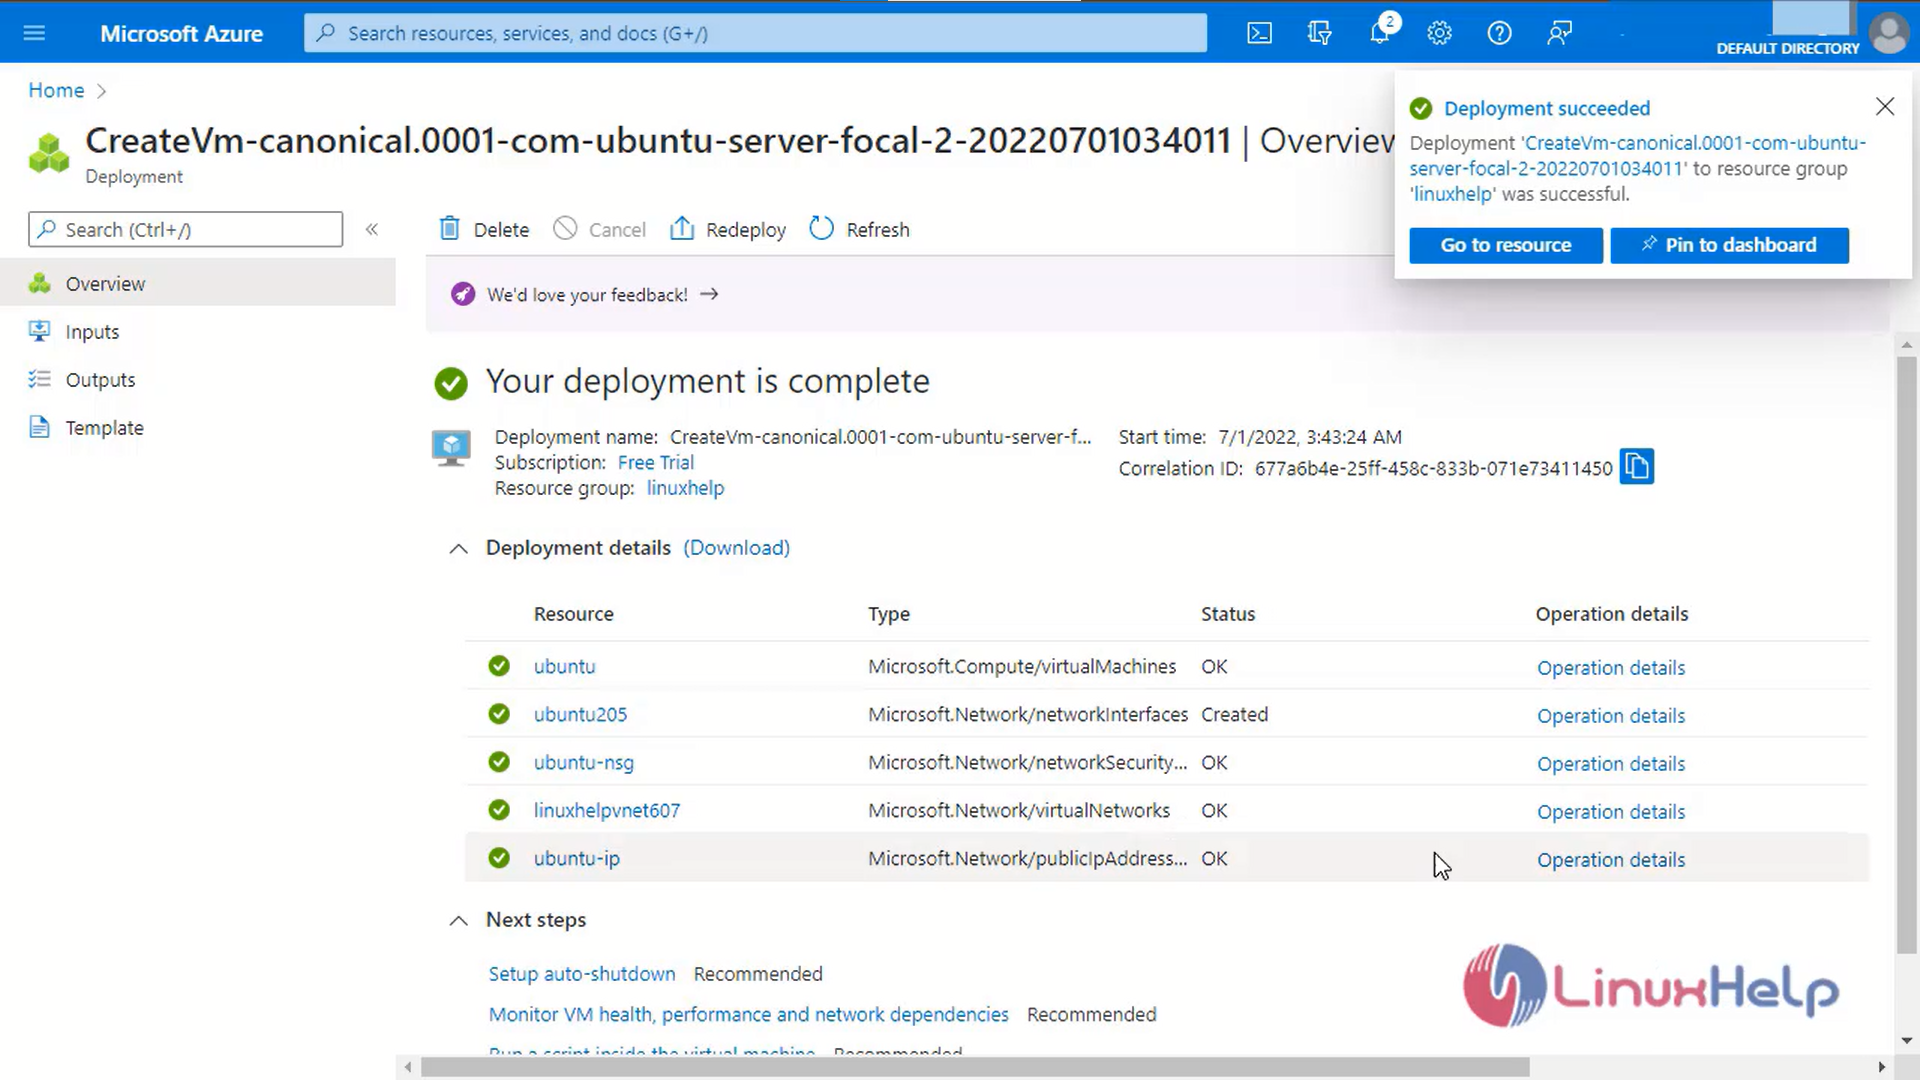Open the Setup auto-shutdown link

tap(581, 973)
